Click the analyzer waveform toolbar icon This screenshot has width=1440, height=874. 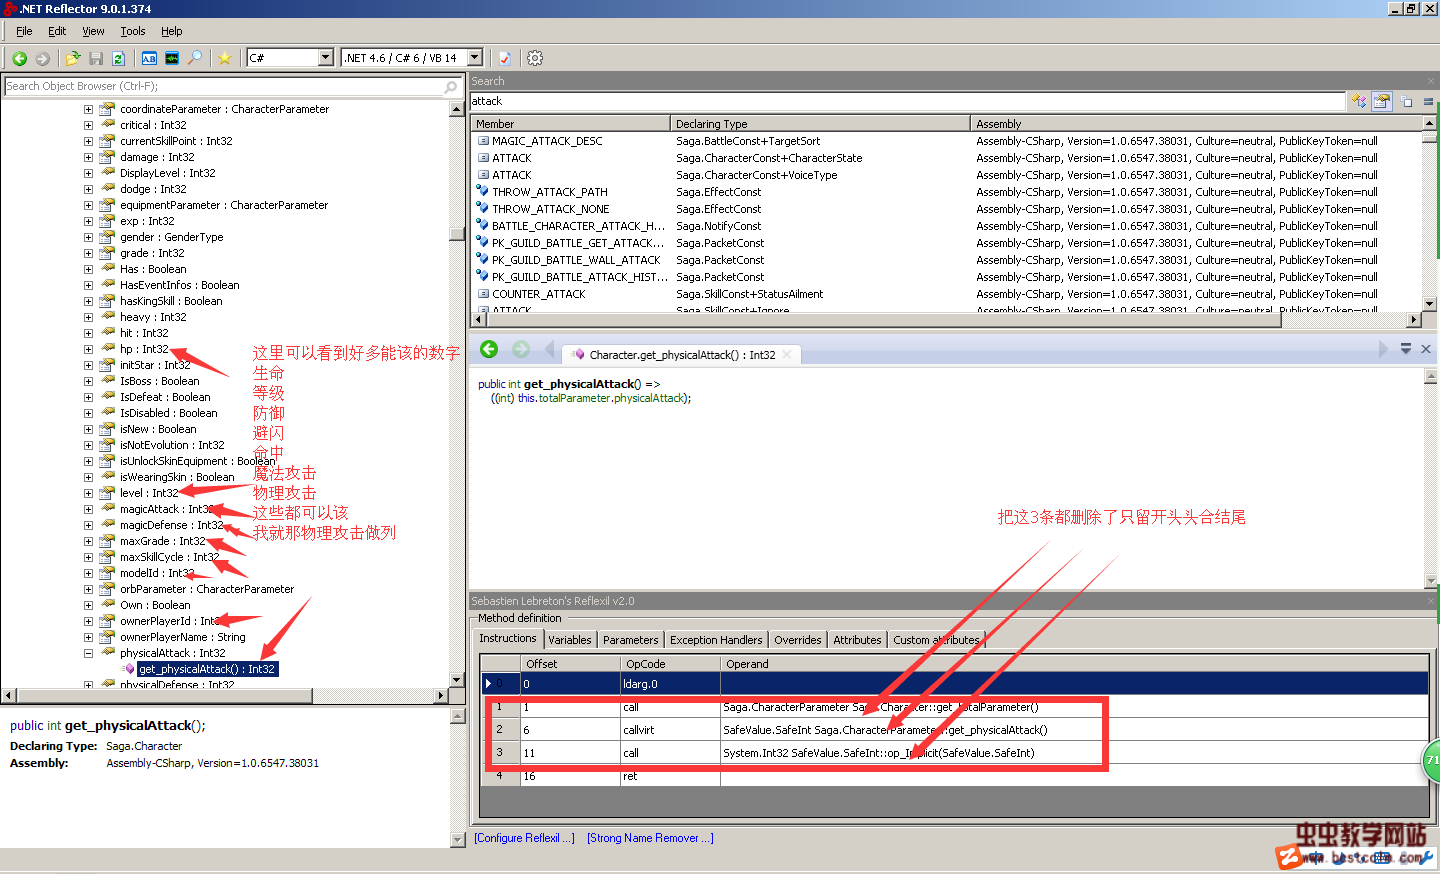[x=172, y=58]
